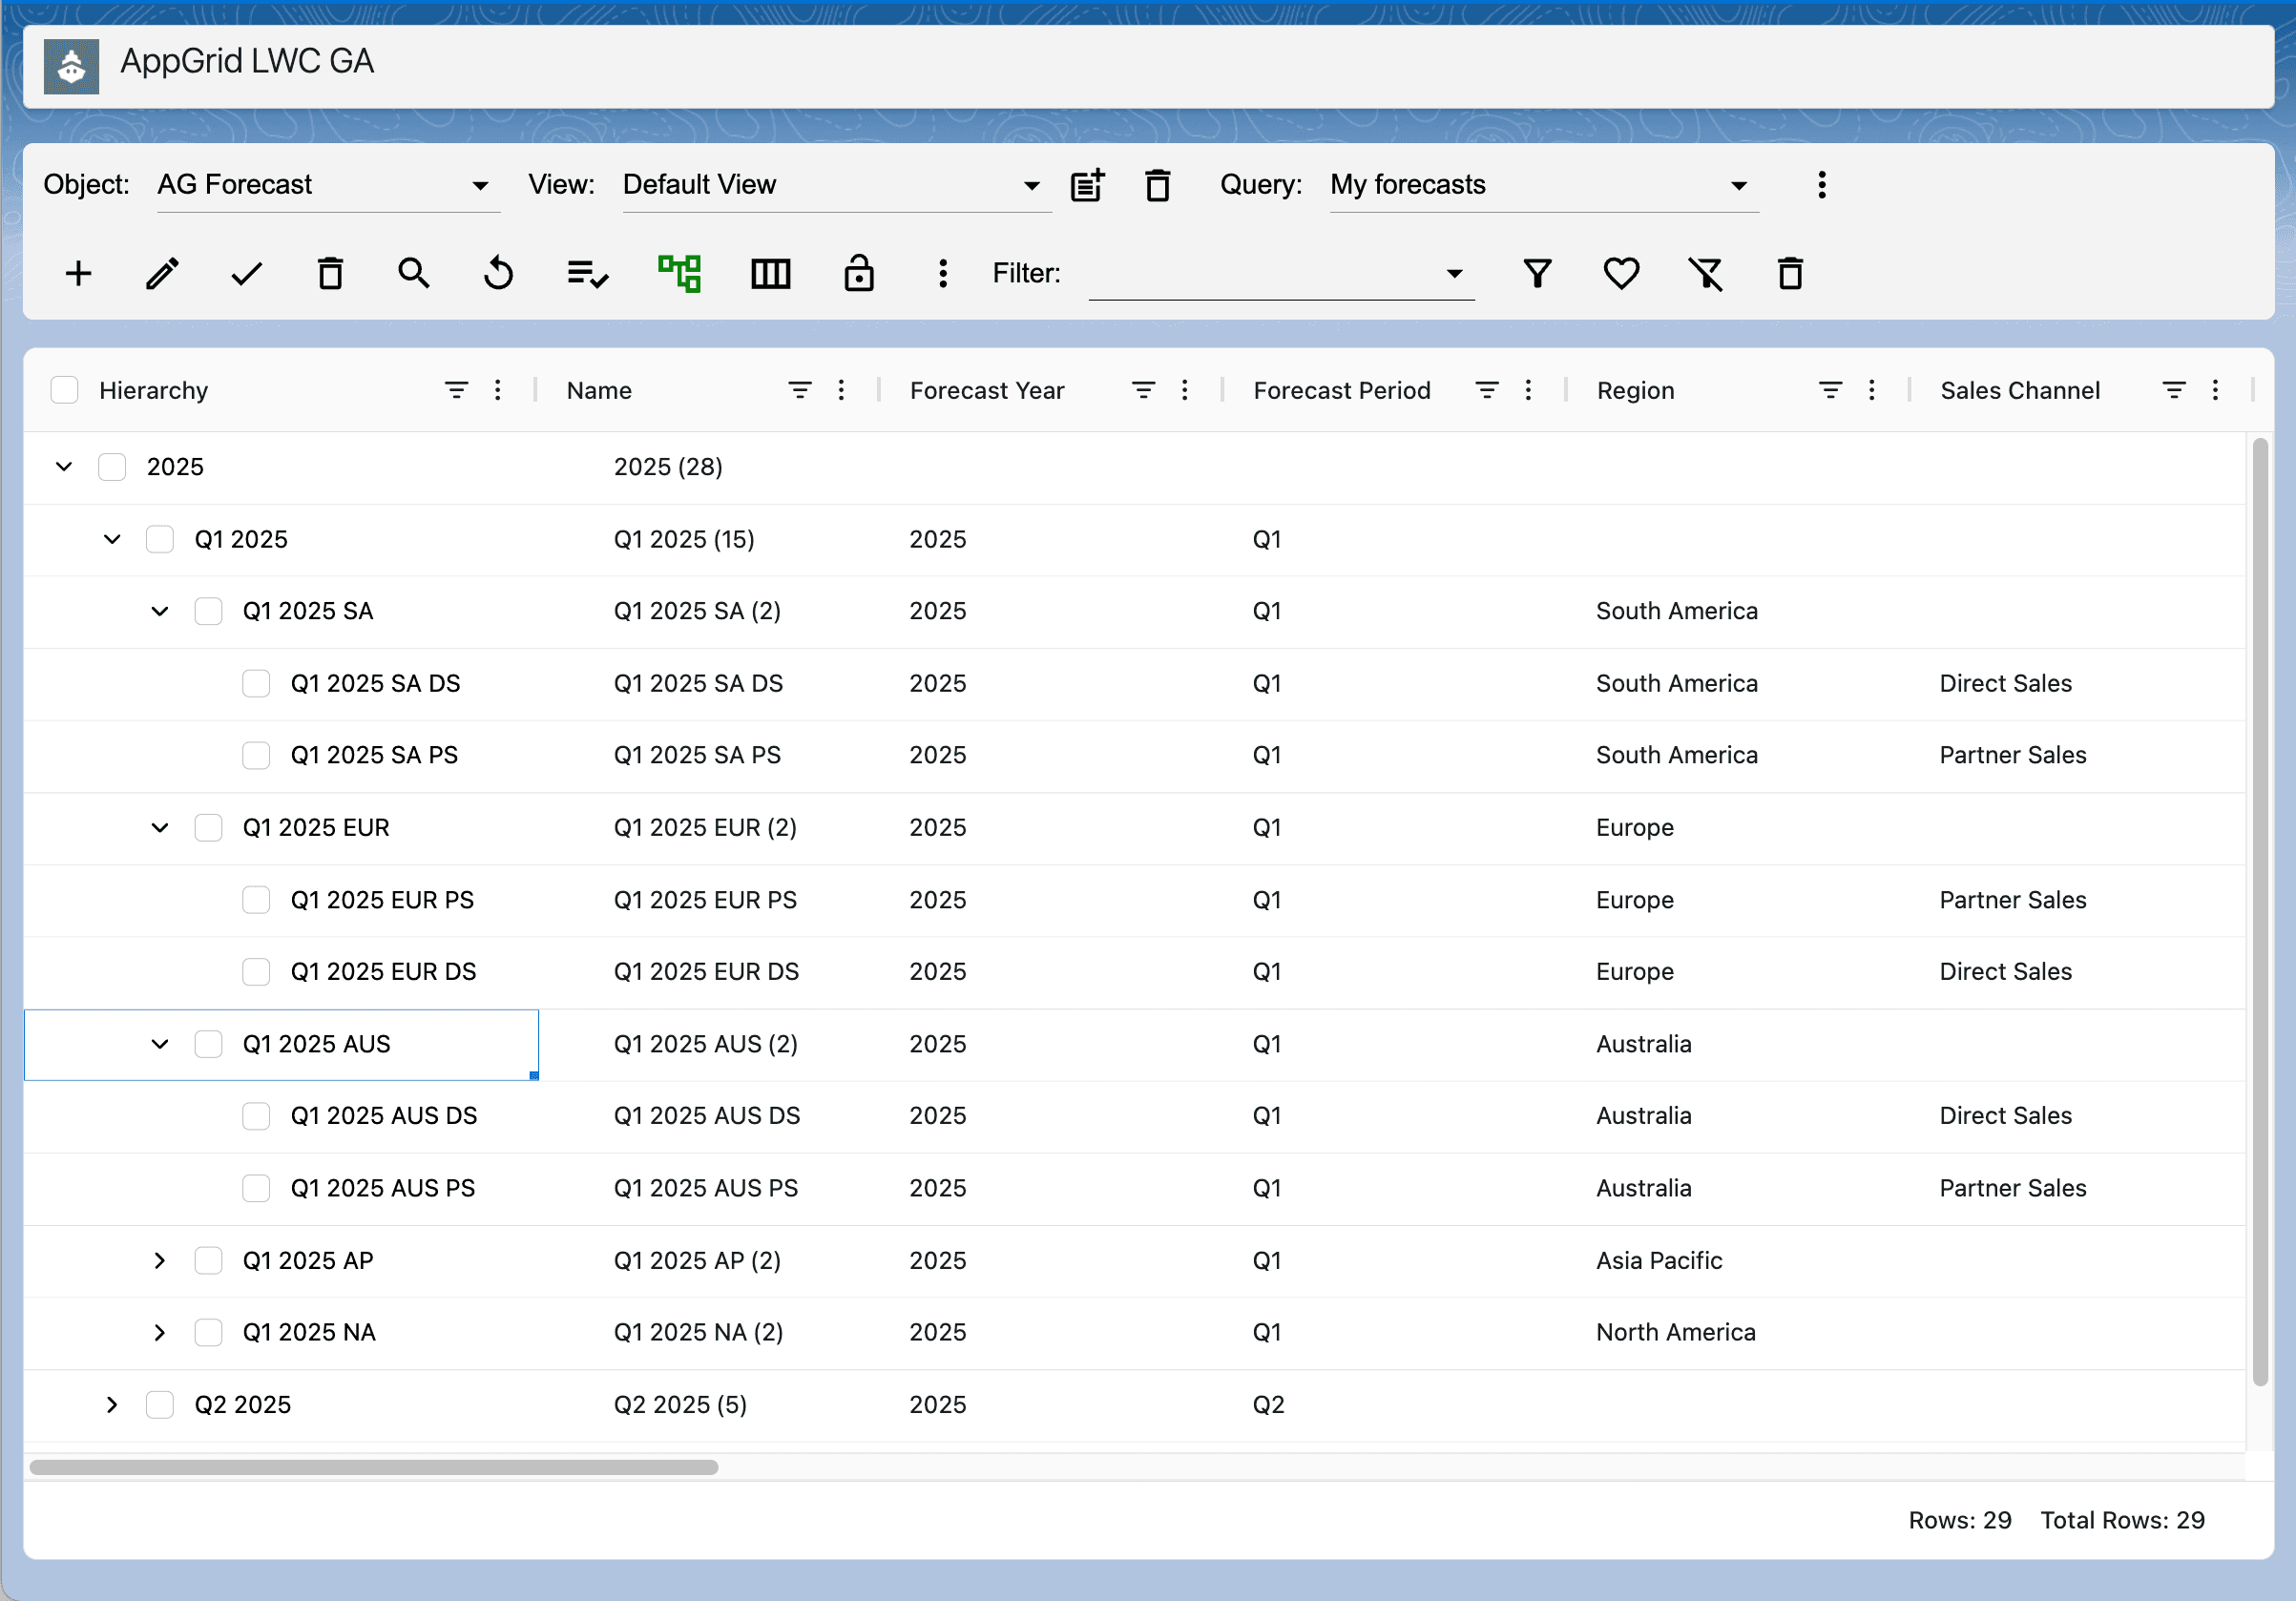Click the Name column header
The image size is (2296, 1601).
click(x=599, y=390)
